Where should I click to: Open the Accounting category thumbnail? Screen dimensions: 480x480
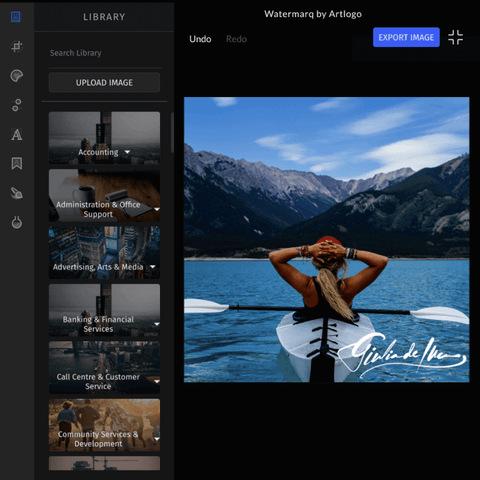104,138
